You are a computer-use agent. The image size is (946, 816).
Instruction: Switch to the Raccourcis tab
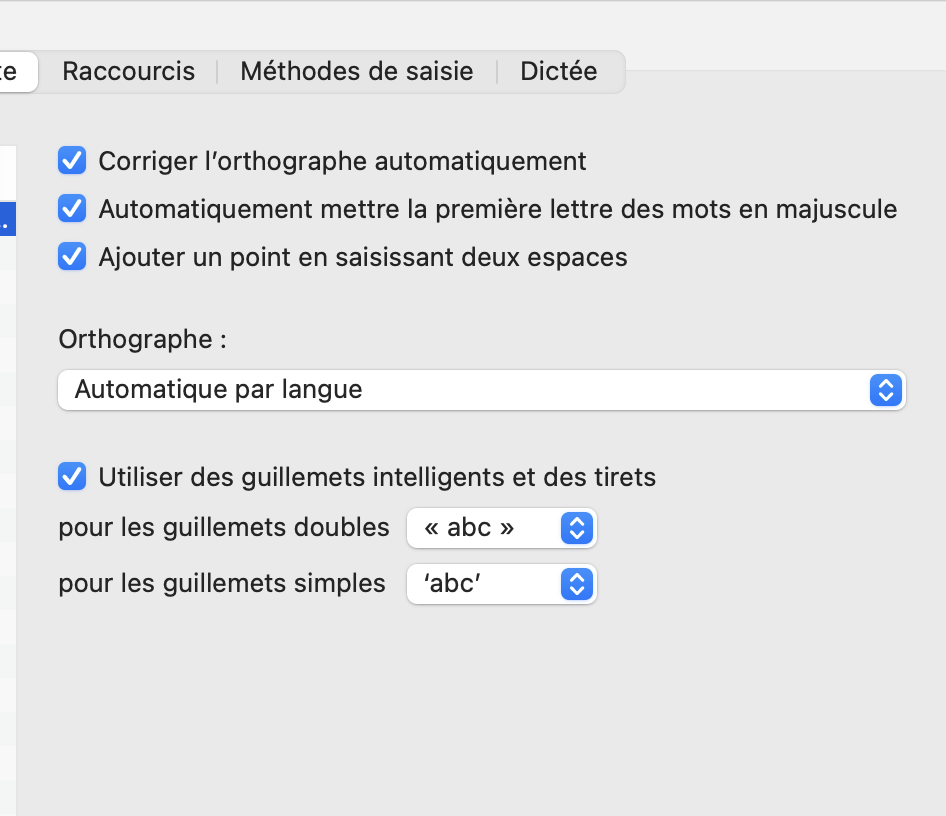click(128, 72)
